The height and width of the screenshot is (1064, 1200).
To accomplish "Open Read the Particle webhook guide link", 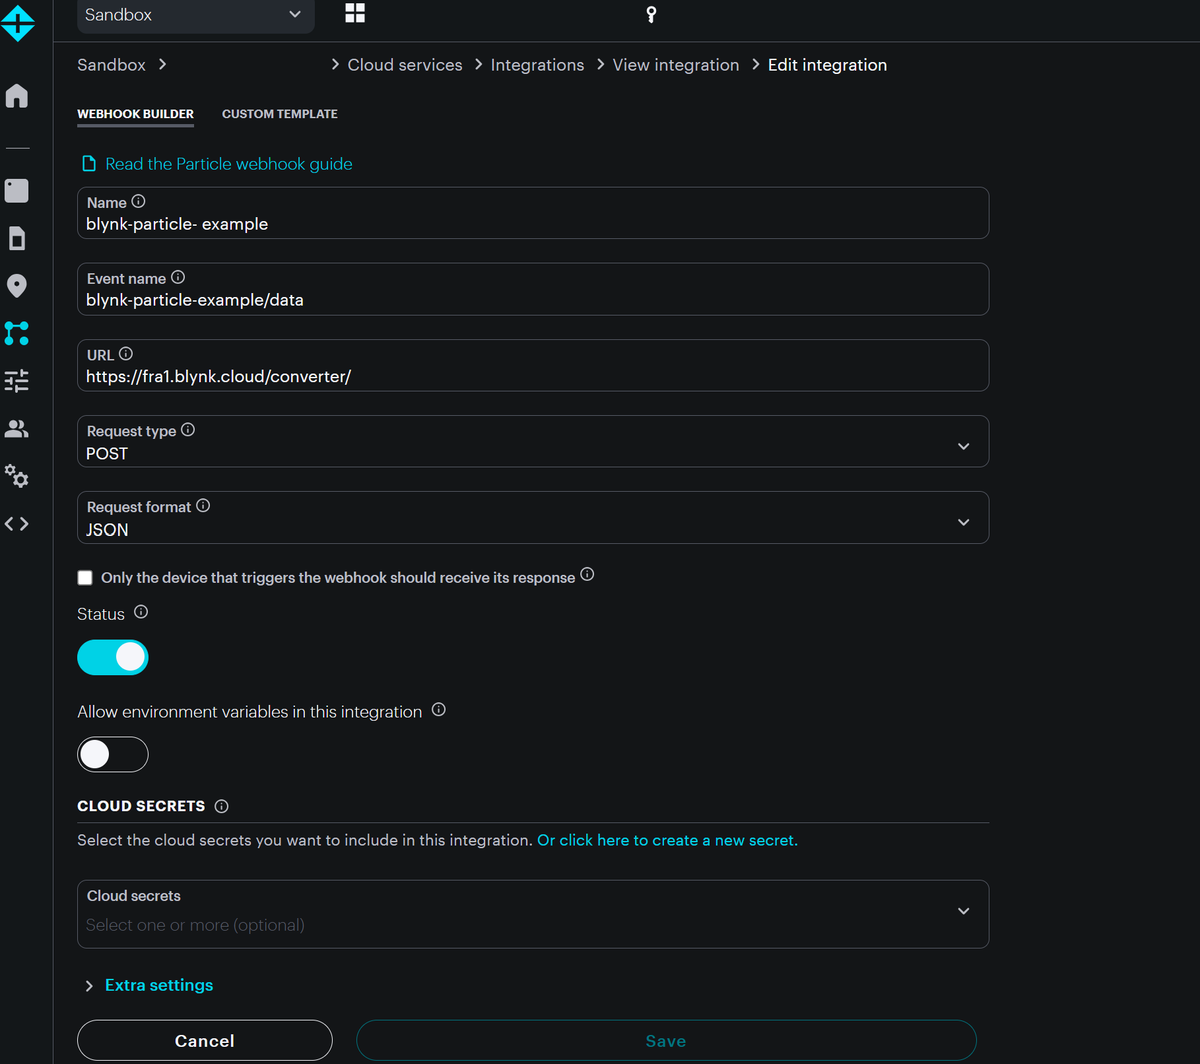I will (x=229, y=164).
